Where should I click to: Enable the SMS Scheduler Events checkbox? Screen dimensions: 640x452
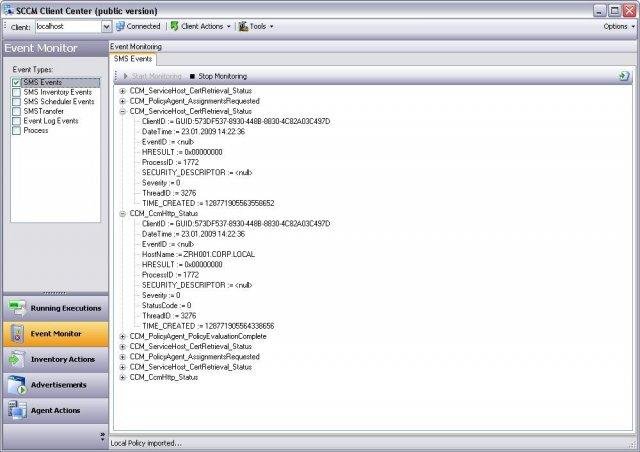coord(16,102)
